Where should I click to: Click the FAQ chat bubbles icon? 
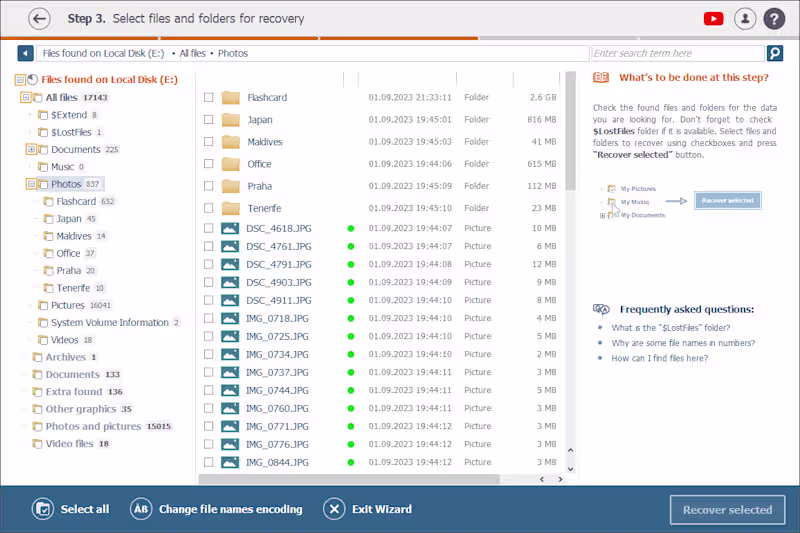601,309
